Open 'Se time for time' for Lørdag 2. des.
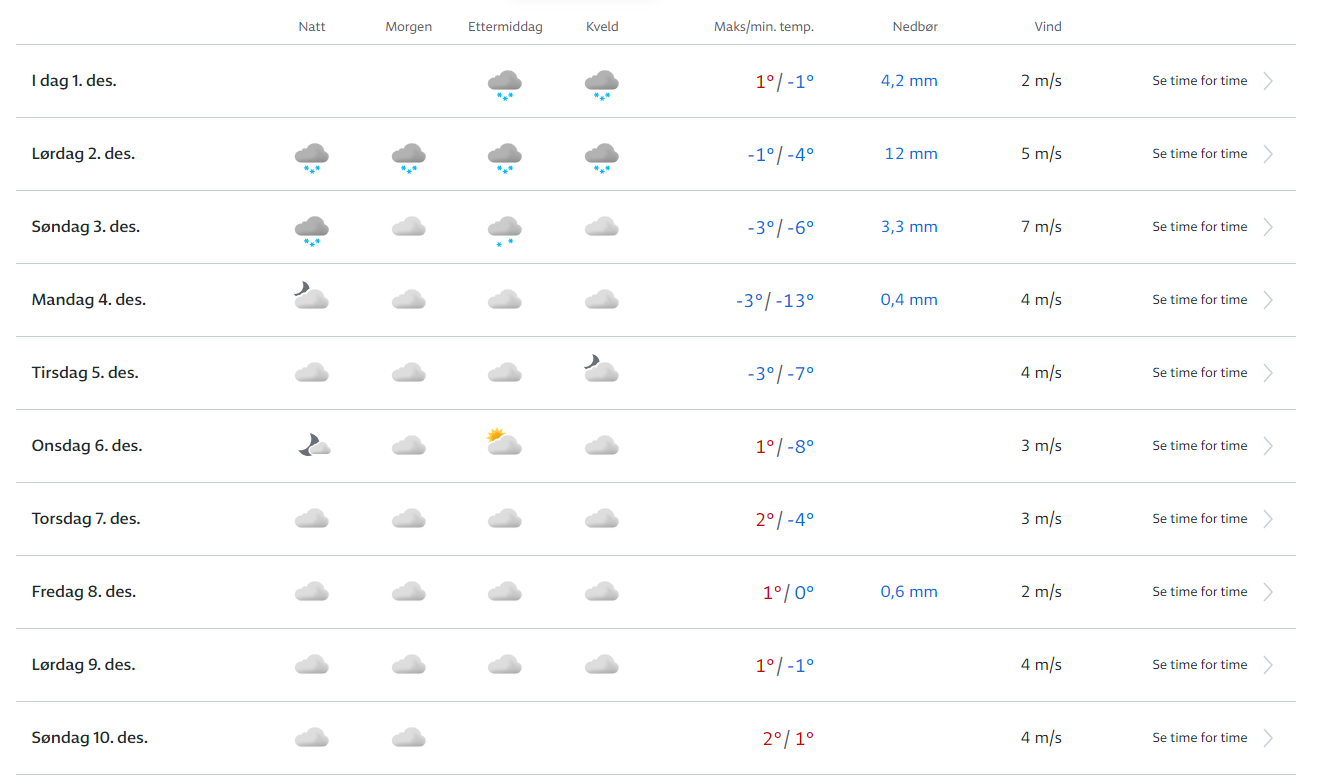The image size is (1340, 784). pyautogui.click(x=1199, y=154)
